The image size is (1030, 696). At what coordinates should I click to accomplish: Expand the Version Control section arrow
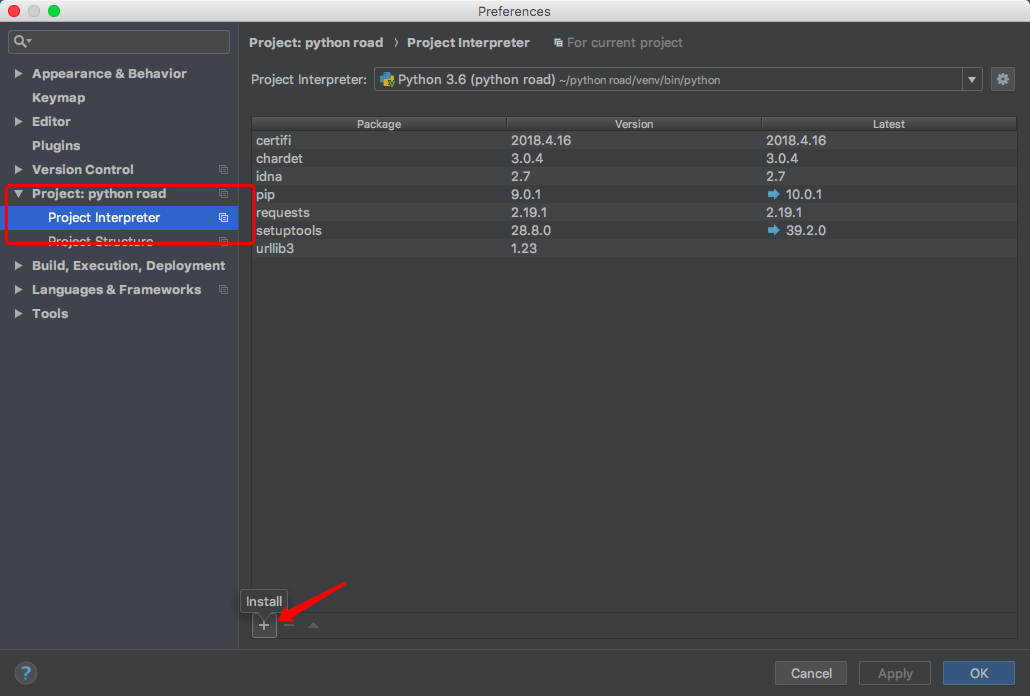click(x=18, y=169)
